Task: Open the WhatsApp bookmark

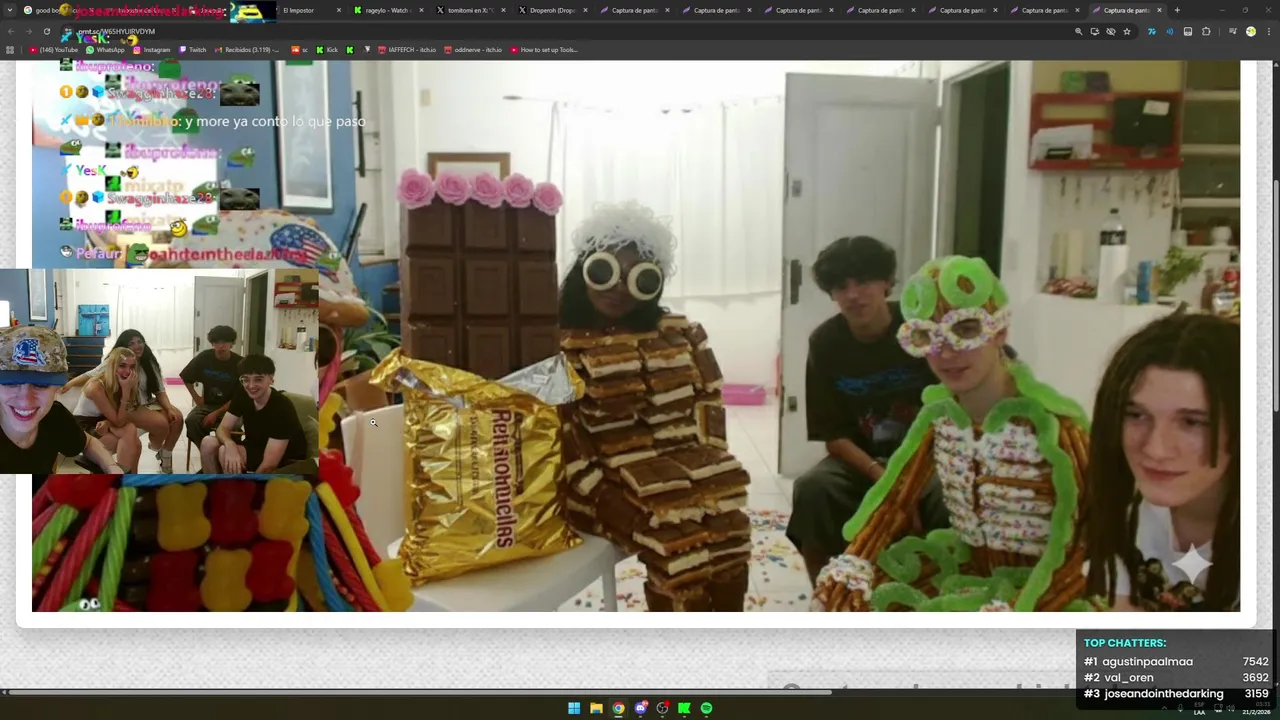Action: tap(106, 49)
